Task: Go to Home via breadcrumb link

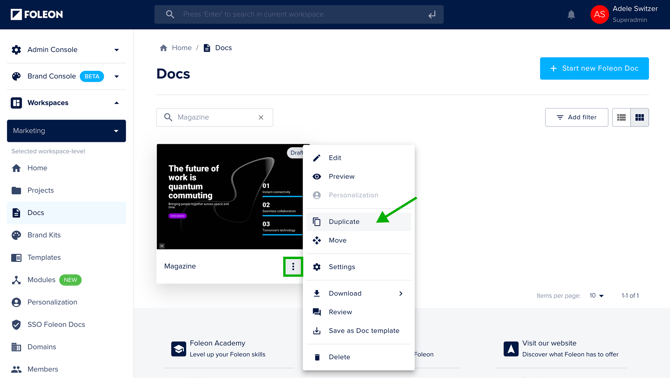Action: (182, 48)
